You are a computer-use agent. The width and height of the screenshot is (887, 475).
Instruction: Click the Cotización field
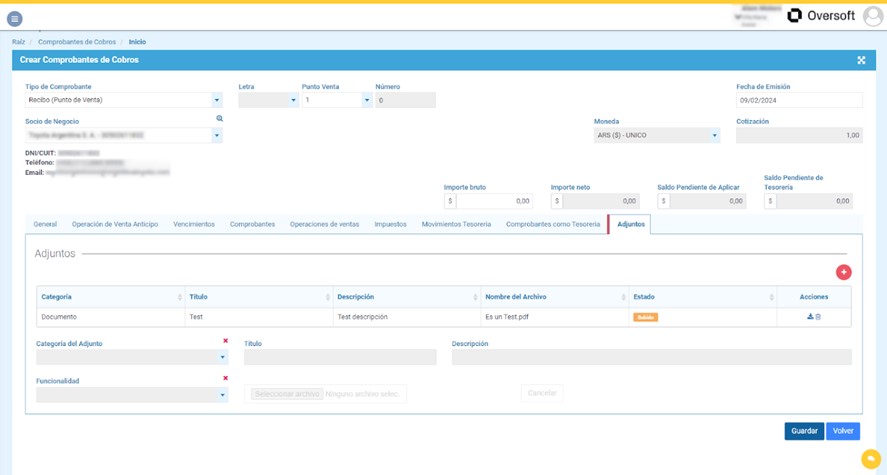pos(799,135)
